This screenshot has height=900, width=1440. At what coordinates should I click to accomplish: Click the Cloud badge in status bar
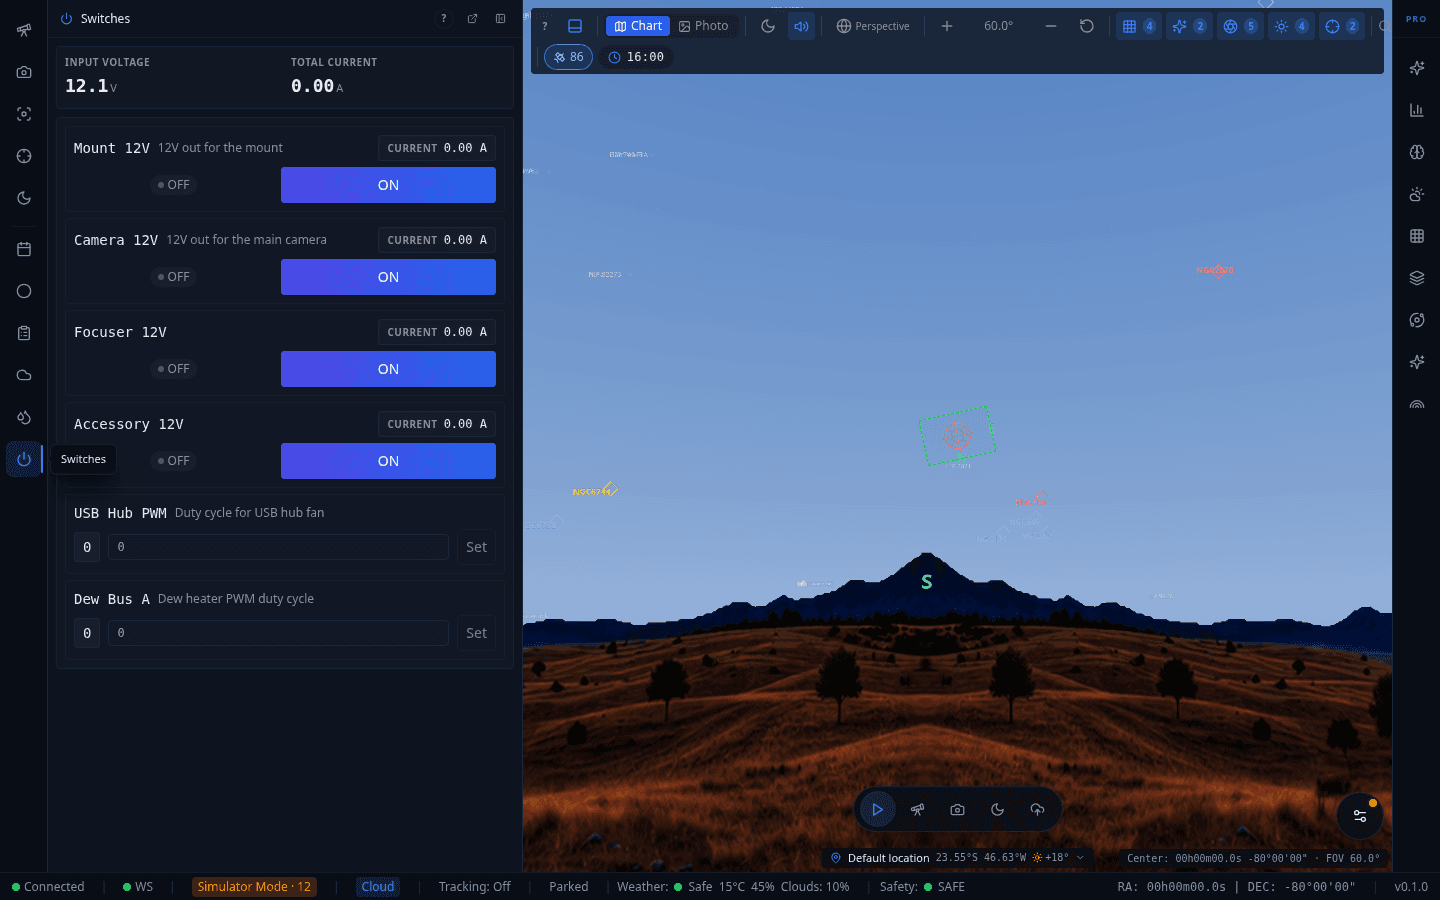[x=378, y=887]
